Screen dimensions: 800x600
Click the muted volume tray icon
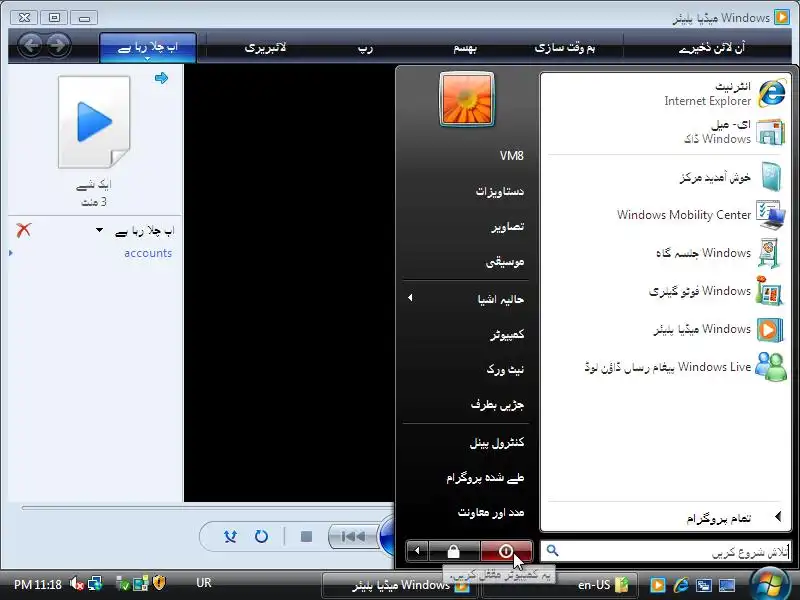[77, 583]
